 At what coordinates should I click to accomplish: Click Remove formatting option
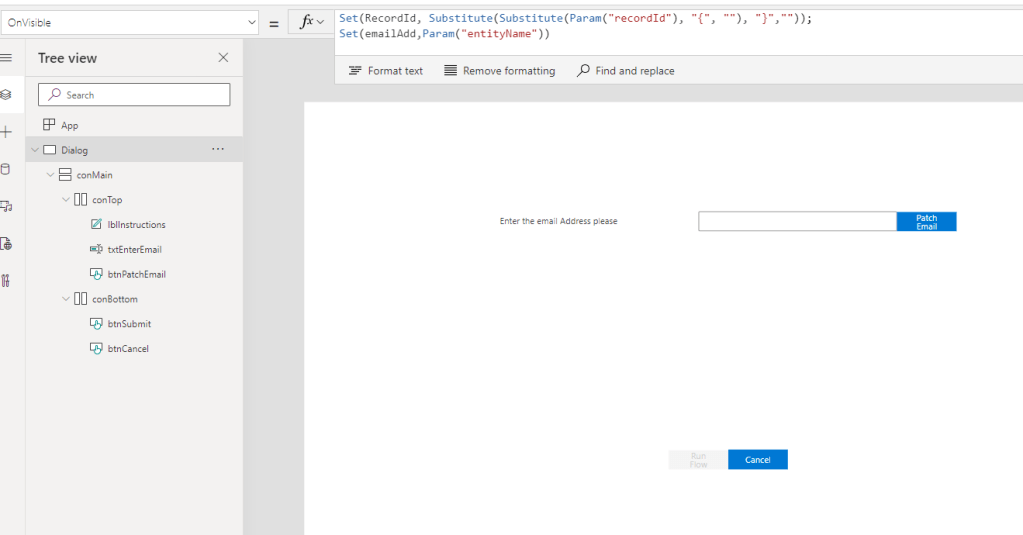pyautogui.click(x=499, y=71)
